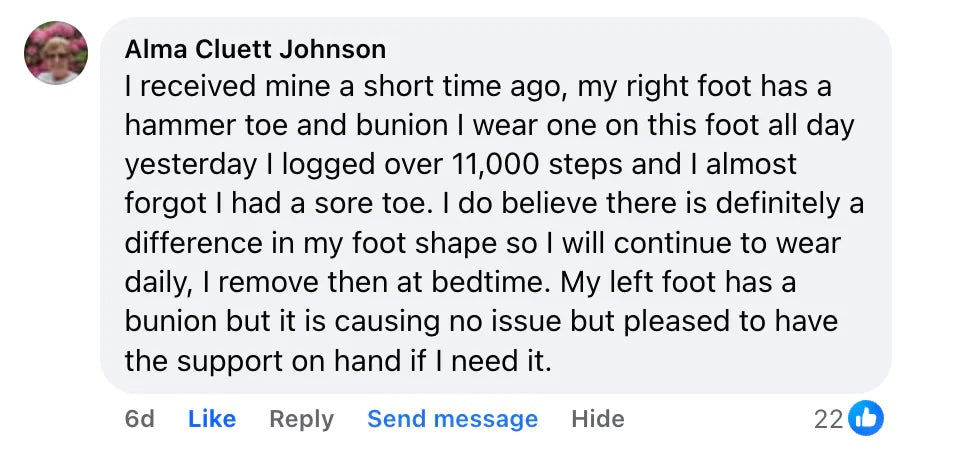The height and width of the screenshot is (452, 978).
Task: Like Alma's comment
Action: 212,419
